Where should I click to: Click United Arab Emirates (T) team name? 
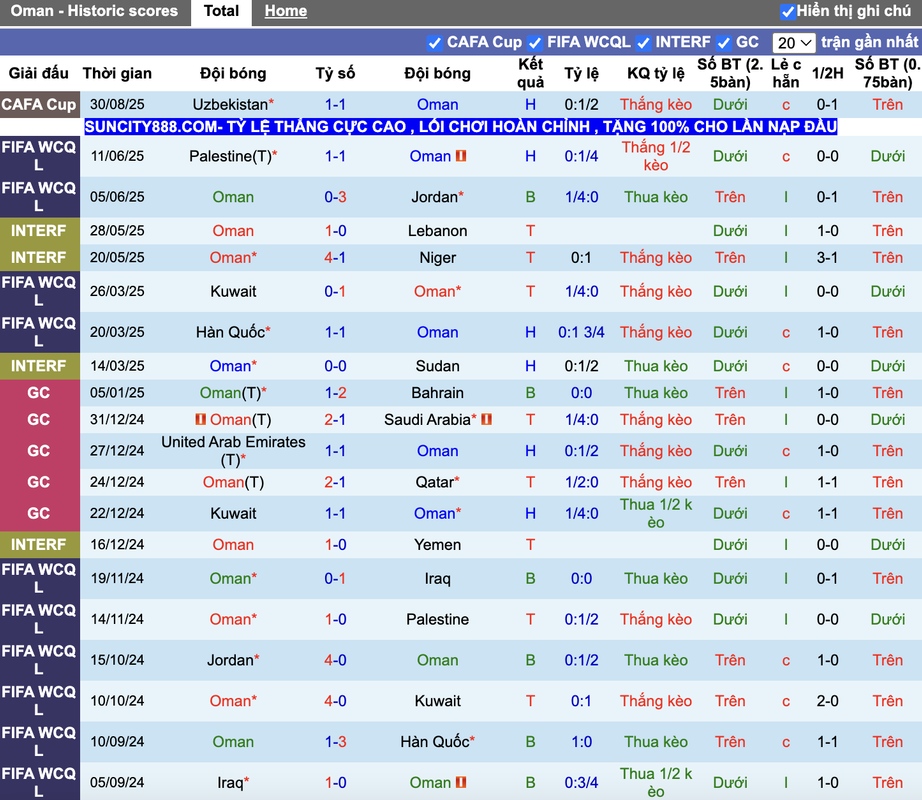(x=233, y=451)
